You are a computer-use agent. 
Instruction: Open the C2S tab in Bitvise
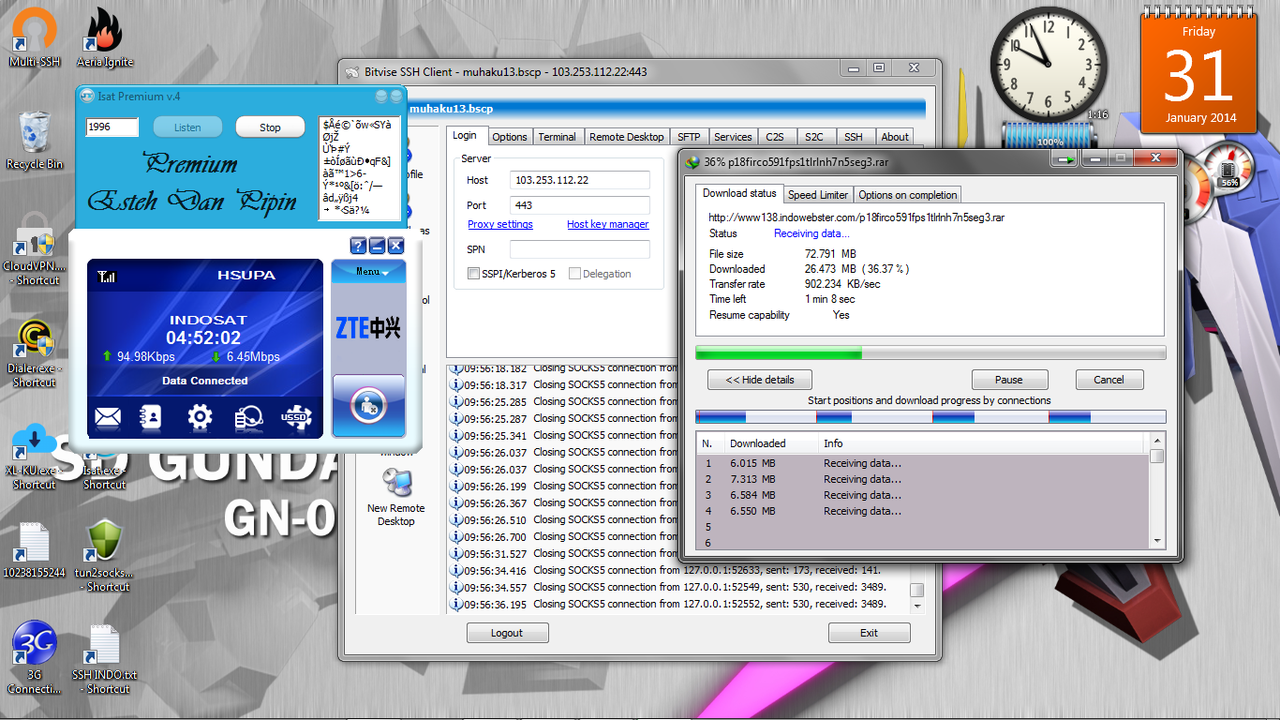[775, 137]
